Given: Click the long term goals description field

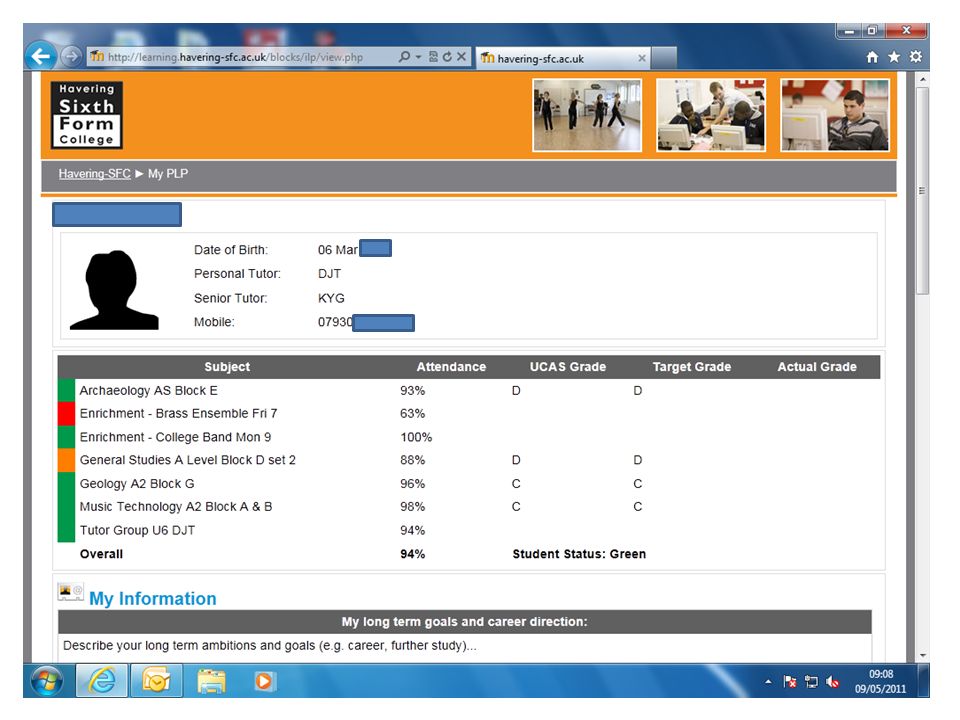Looking at the screenshot, I should coord(465,646).
